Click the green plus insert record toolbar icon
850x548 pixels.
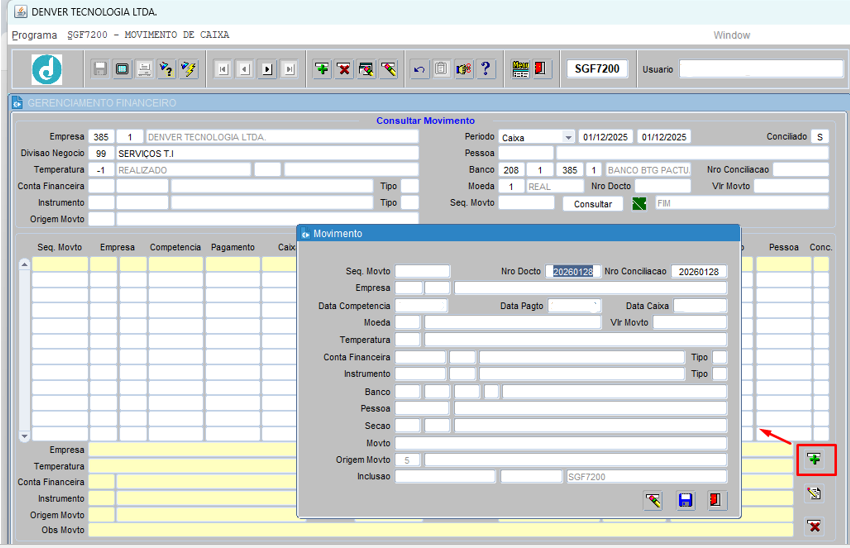(x=322, y=69)
